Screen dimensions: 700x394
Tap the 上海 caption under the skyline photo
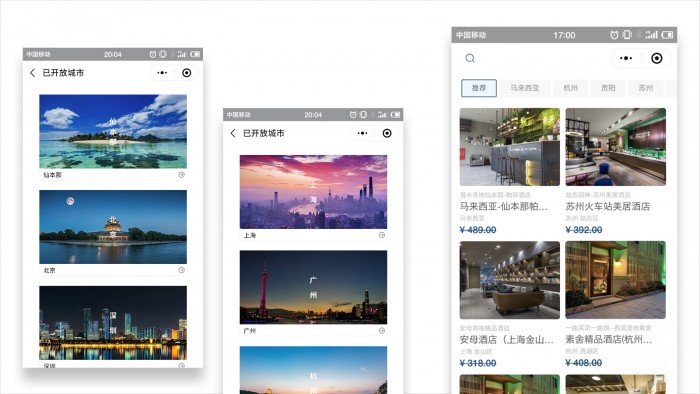click(250, 235)
